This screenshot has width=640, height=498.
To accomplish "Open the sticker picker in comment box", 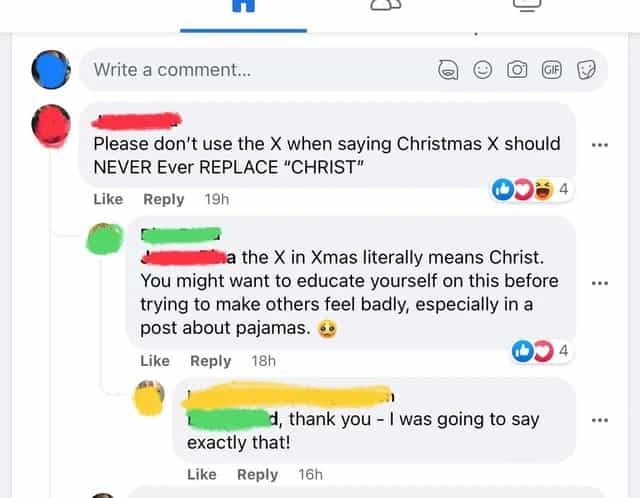I will [587, 70].
